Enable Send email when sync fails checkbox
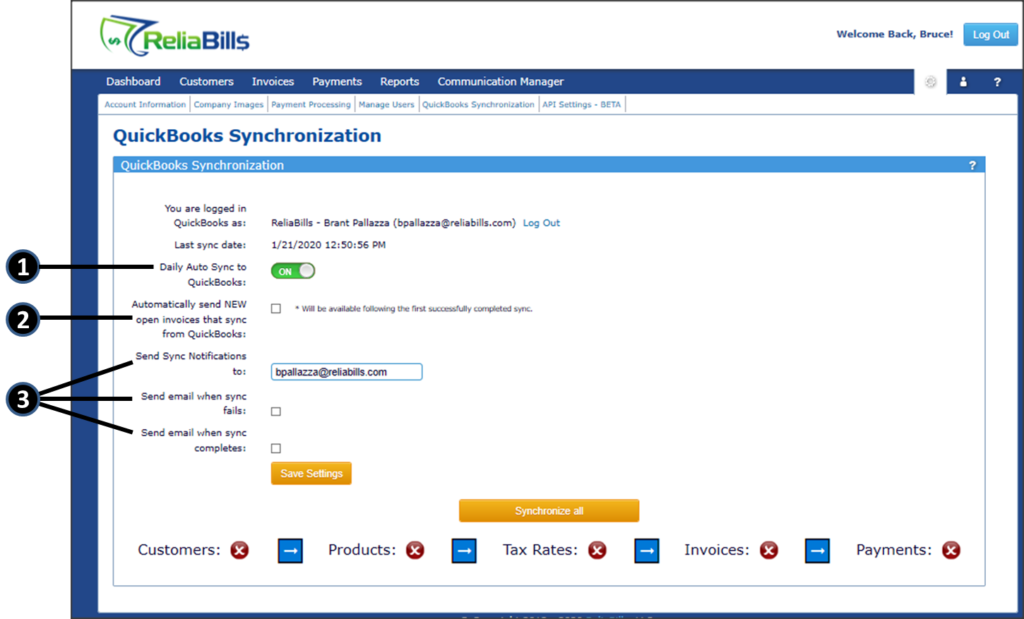Viewport: 1024px width, 619px height. 276,411
